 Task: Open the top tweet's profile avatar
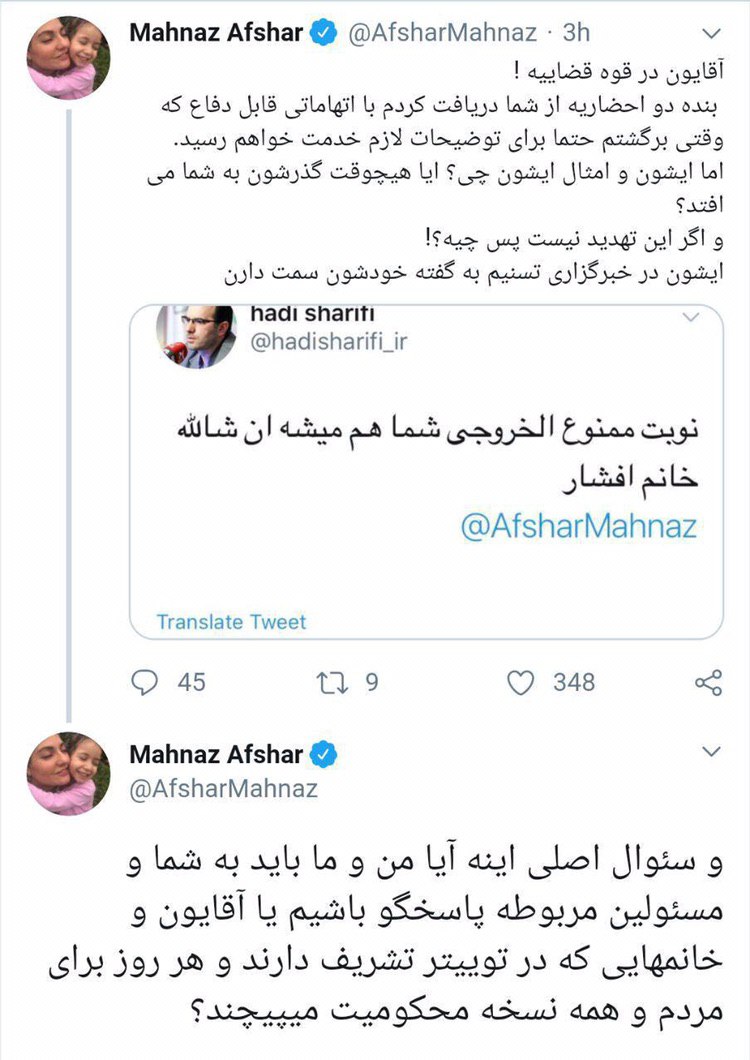click(68, 57)
